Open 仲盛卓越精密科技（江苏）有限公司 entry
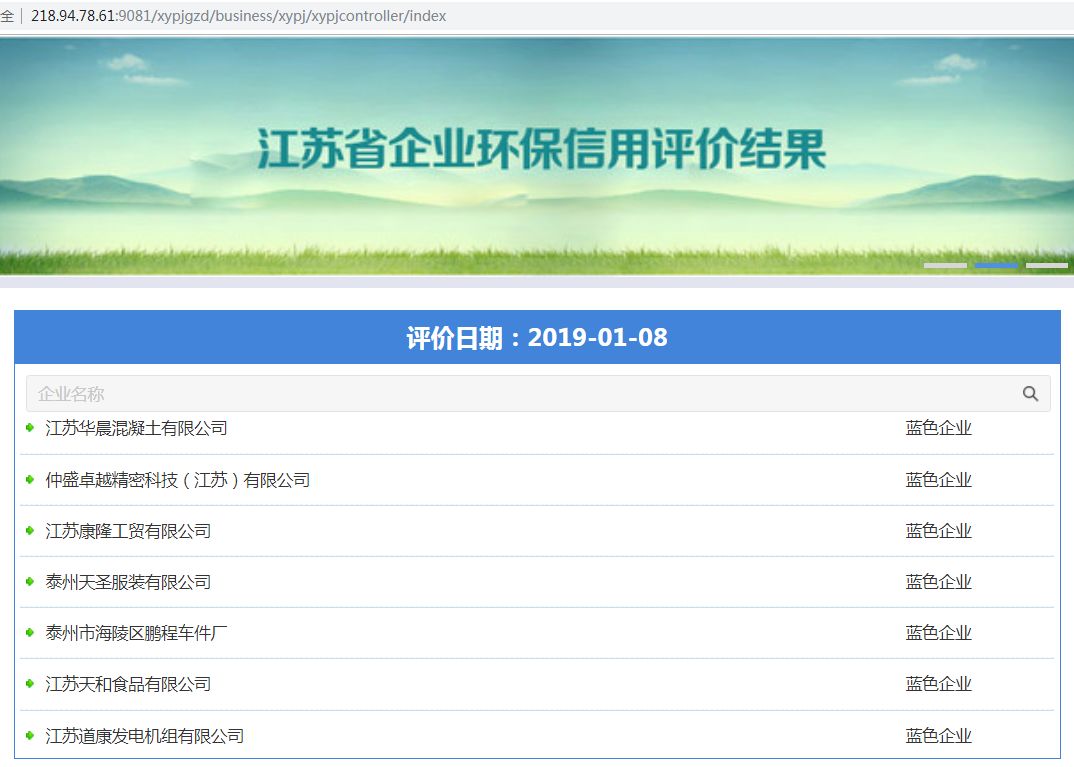This screenshot has width=1074, height=767. tap(178, 480)
